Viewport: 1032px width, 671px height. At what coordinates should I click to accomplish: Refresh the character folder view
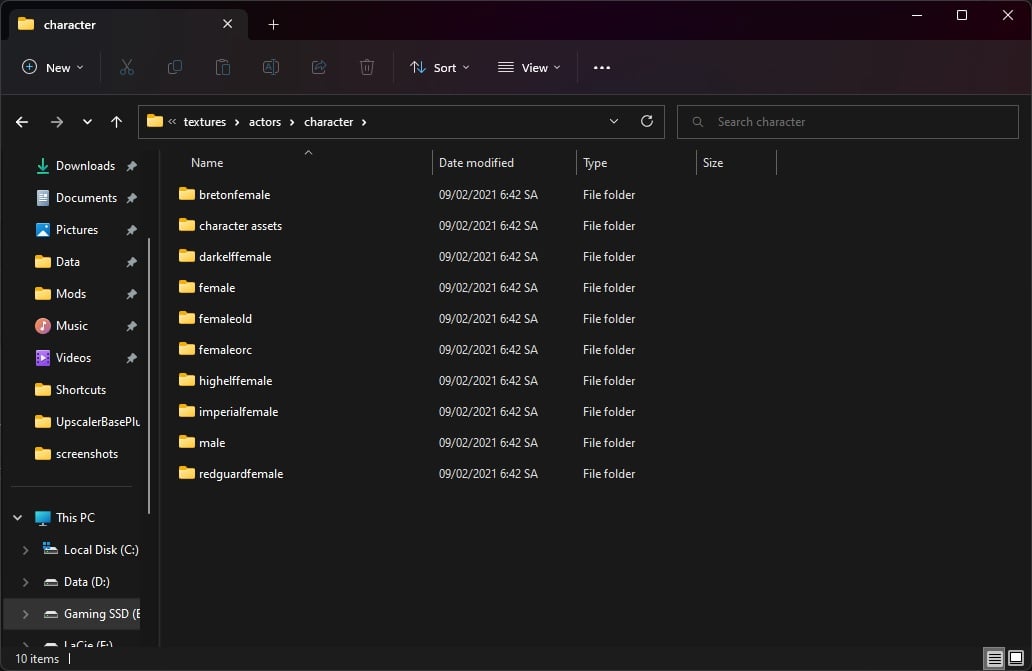tap(646, 121)
